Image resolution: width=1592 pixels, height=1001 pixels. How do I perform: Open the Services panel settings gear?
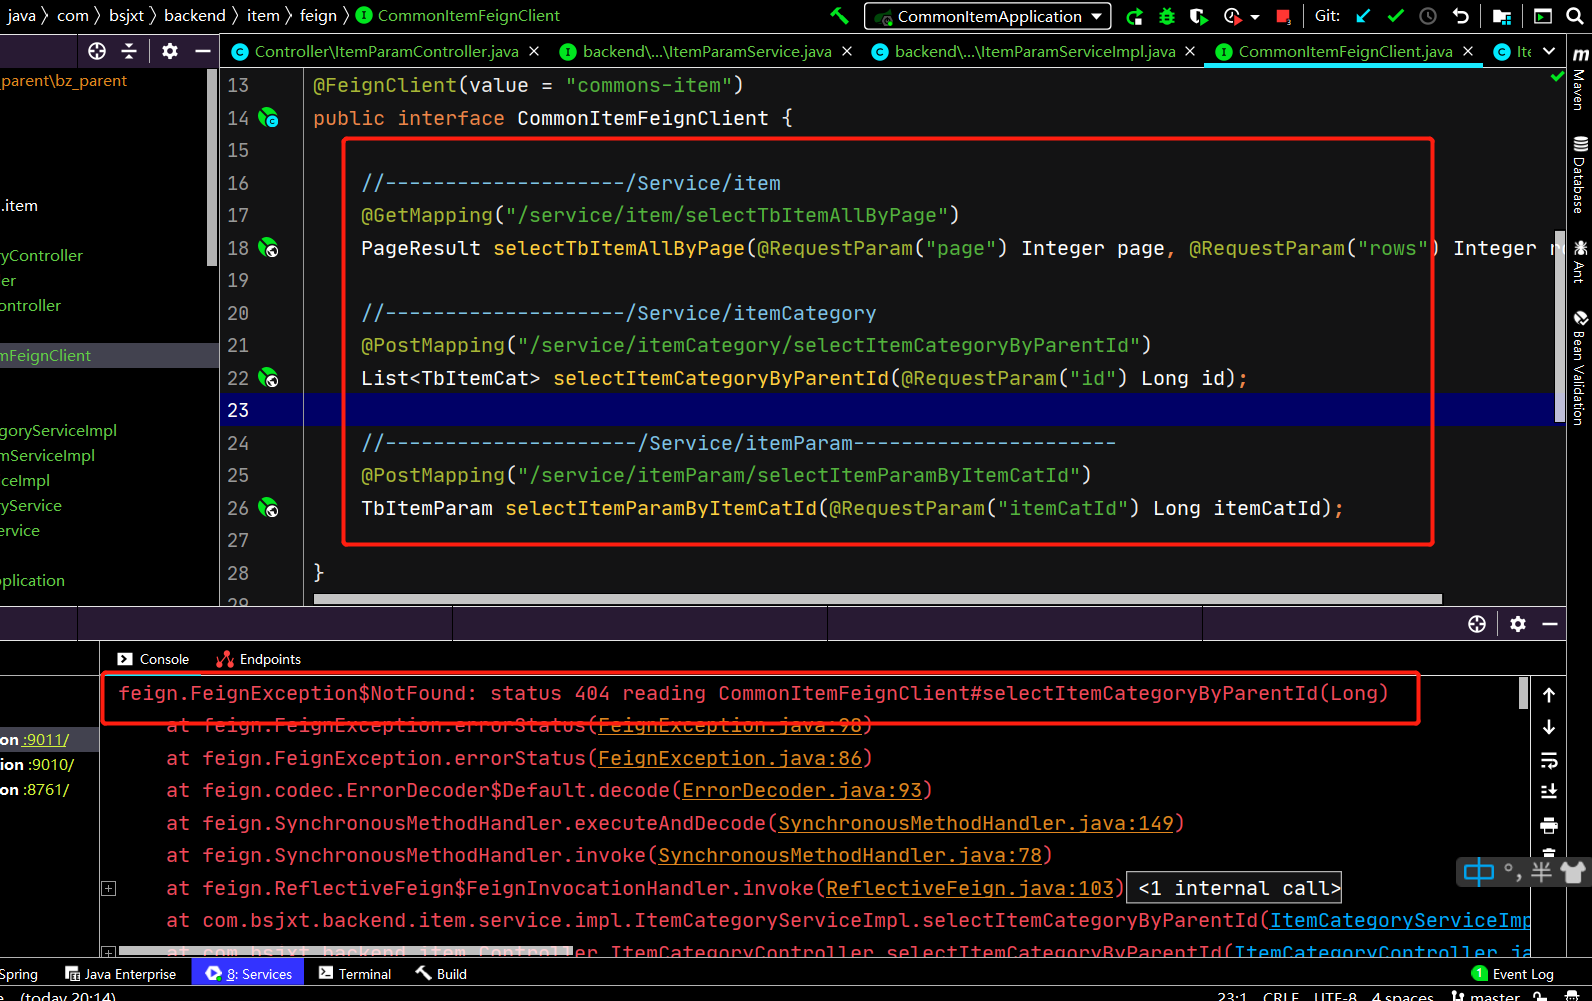tap(1518, 624)
